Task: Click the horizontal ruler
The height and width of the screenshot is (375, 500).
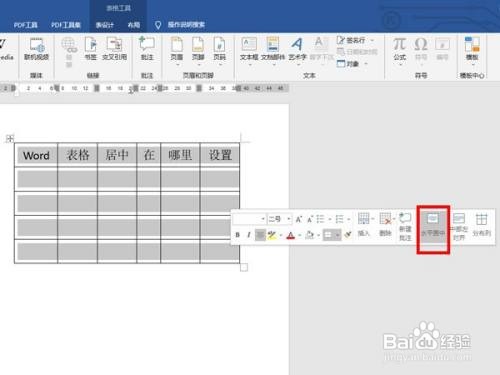Action: click(144, 88)
